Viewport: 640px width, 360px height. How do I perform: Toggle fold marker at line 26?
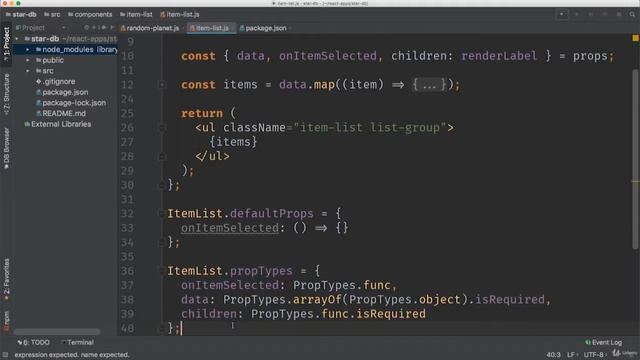coord(162,128)
